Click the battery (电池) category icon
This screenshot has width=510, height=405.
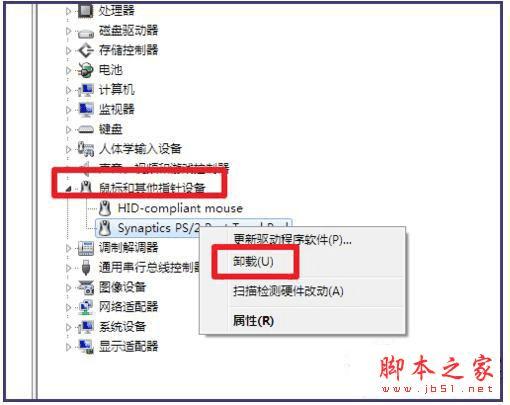click(85, 70)
